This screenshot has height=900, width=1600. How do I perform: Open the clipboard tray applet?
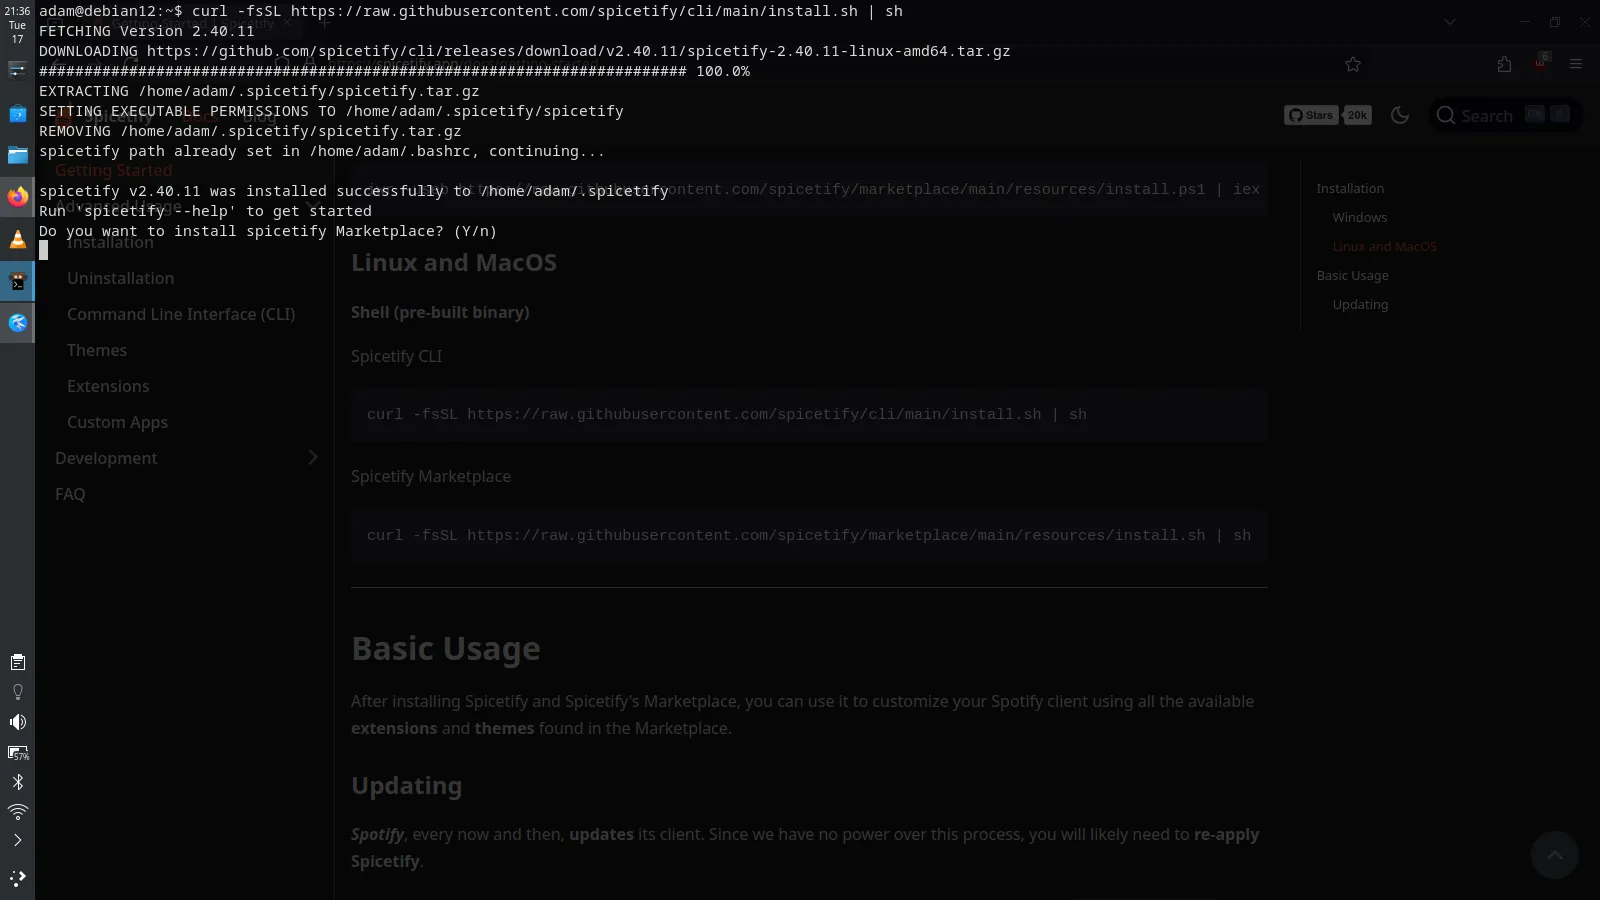17,662
